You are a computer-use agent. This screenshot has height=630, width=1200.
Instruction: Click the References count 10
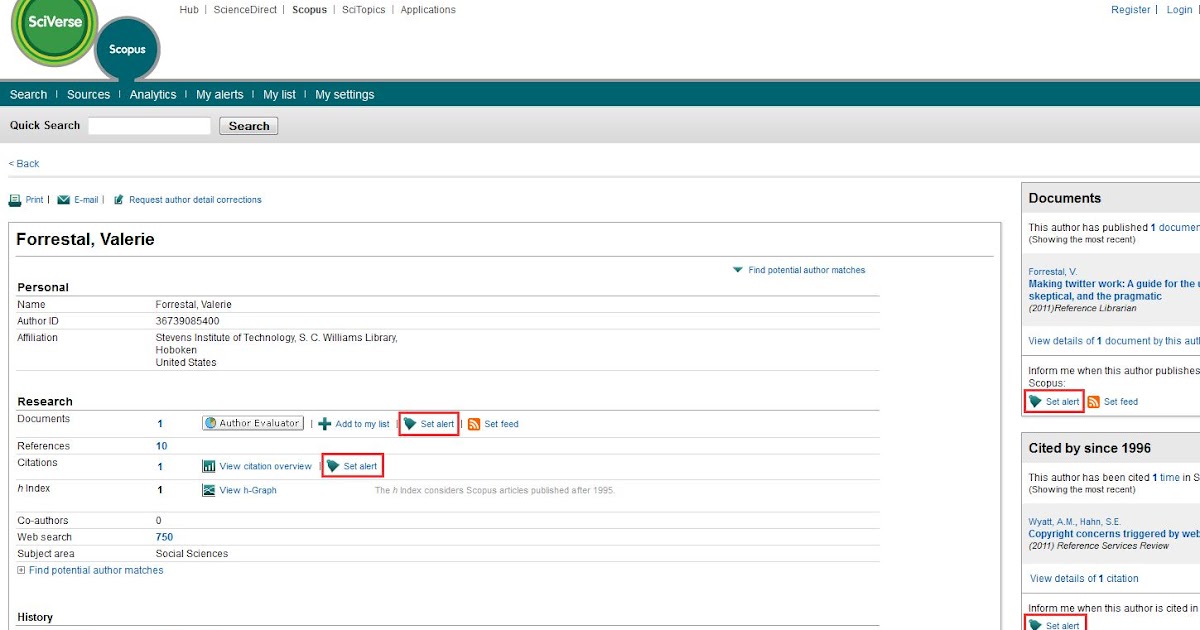[x=162, y=446]
